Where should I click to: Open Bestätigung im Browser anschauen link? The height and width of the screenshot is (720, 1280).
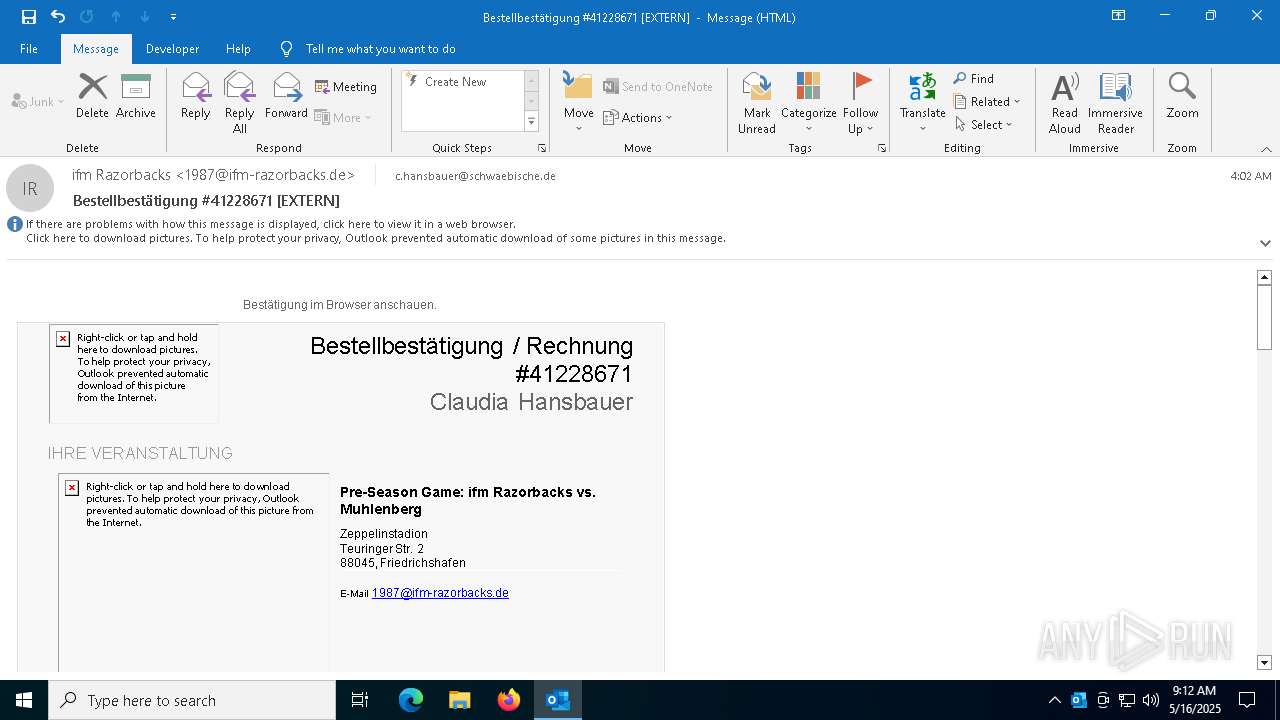point(340,305)
